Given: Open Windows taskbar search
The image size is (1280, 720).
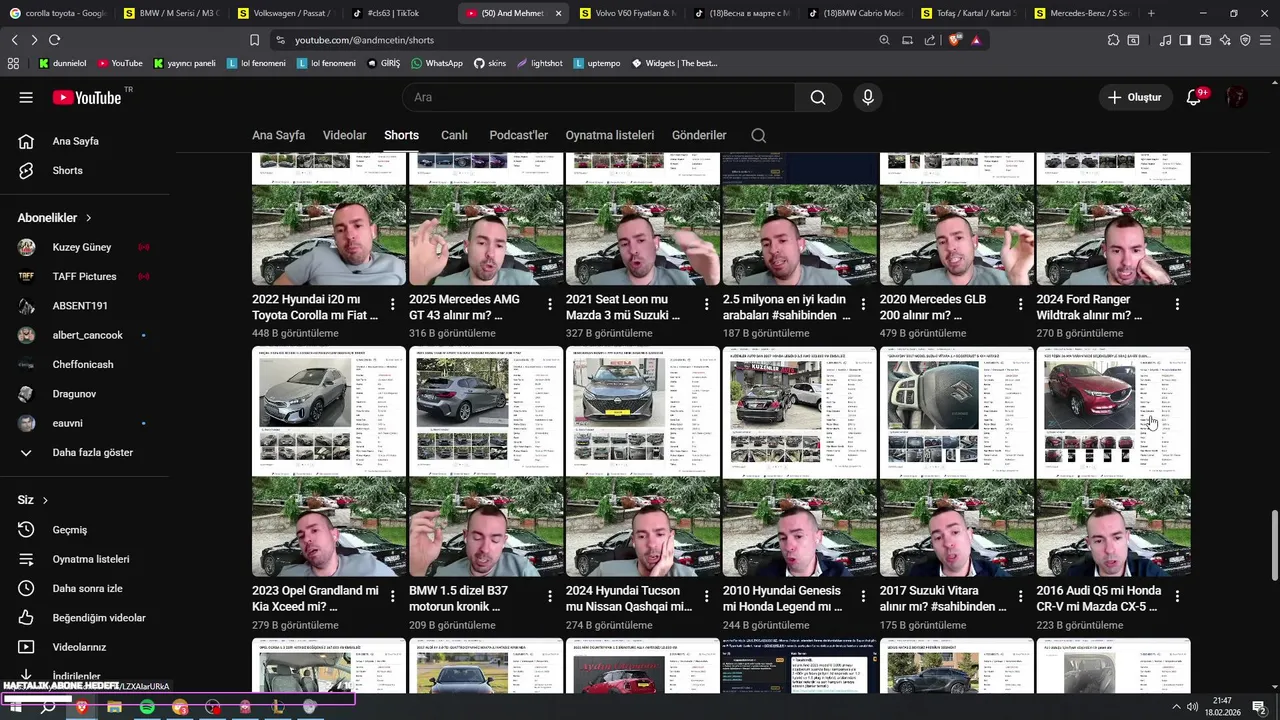Looking at the screenshot, I should 48,707.
